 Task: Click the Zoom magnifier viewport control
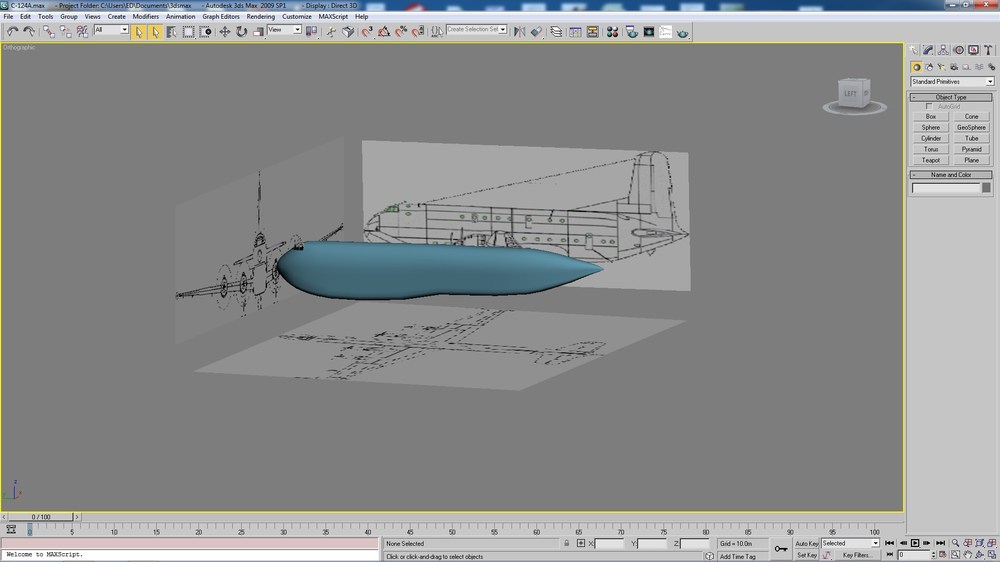pos(955,544)
